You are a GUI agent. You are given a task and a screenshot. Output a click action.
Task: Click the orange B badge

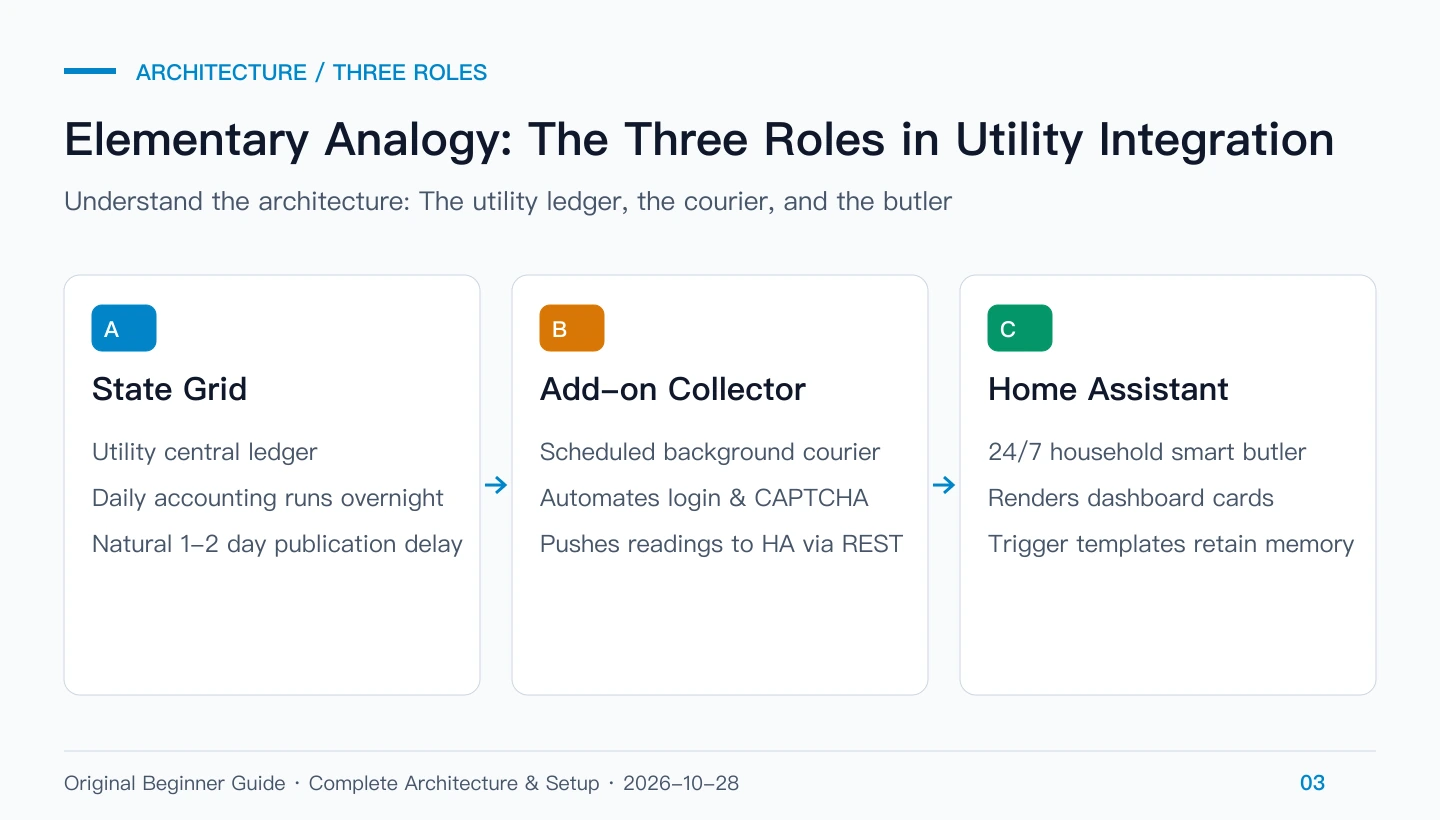click(572, 328)
